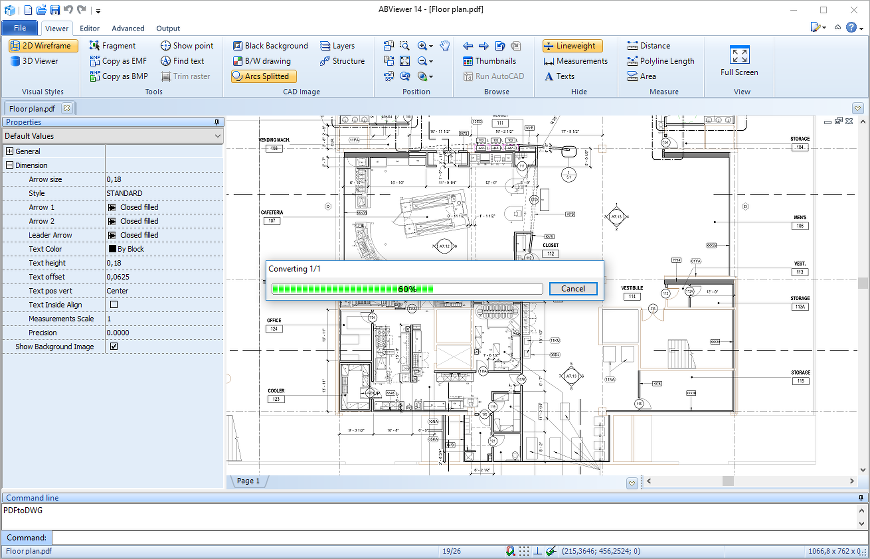Viewport: 870px width, 559px height.
Task: Click the 3D Viewer visual style
Action: click(x=34, y=61)
